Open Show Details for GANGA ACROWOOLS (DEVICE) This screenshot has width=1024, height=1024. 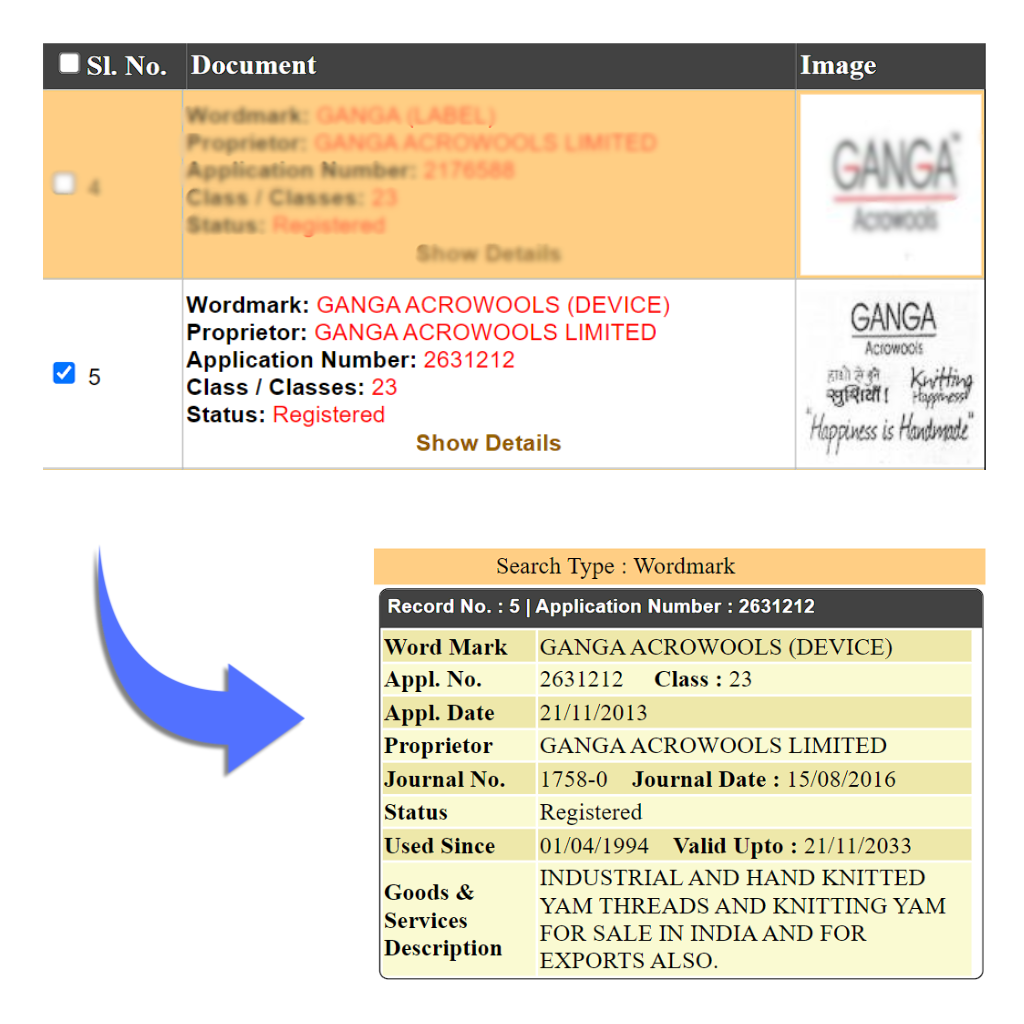click(488, 443)
